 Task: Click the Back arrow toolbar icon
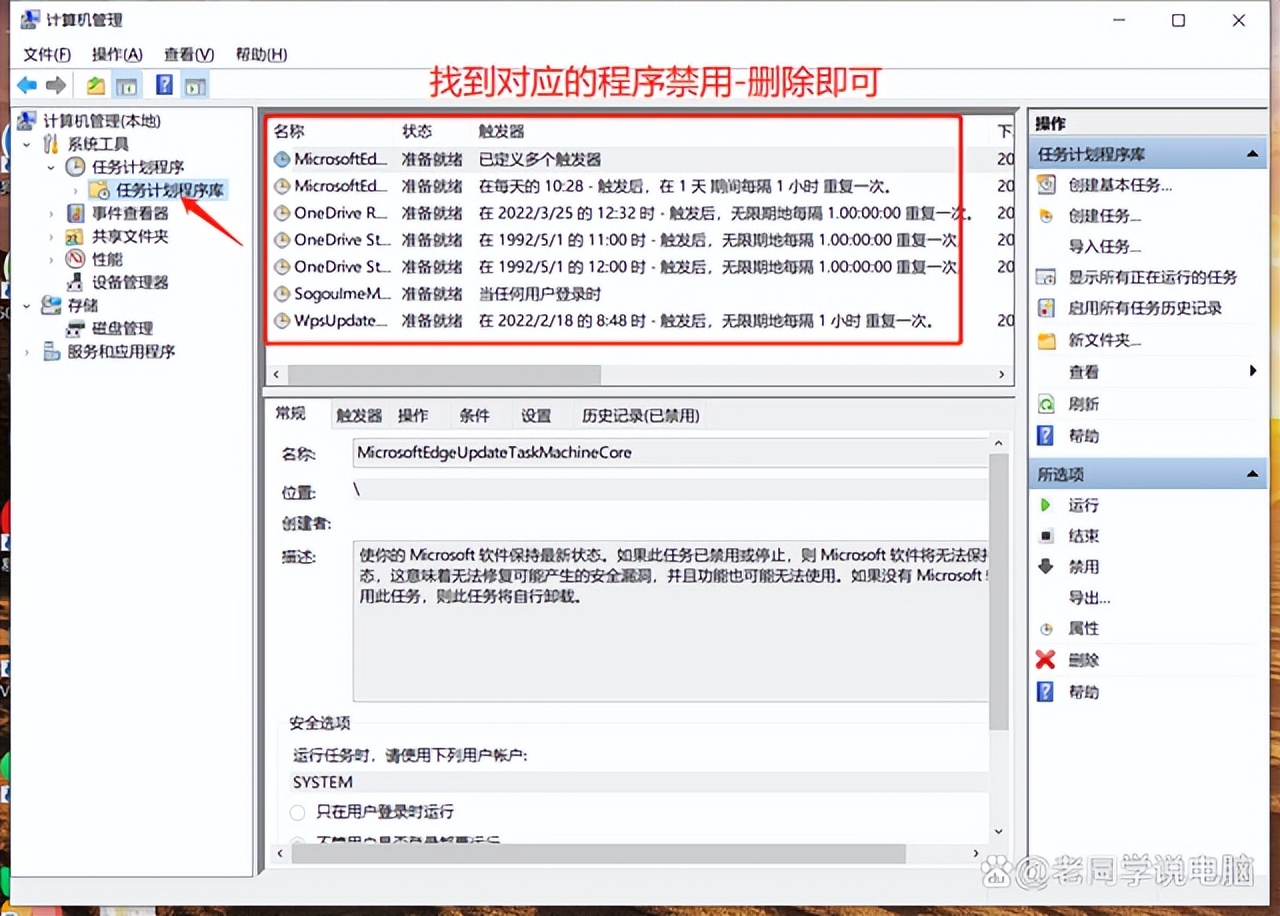[27, 86]
